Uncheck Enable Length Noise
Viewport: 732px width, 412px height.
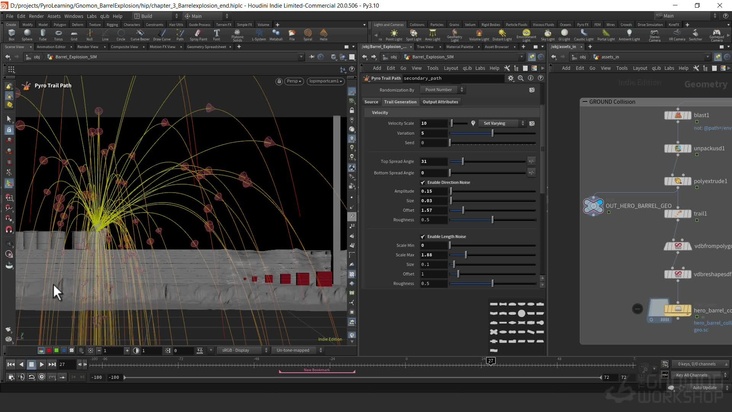point(423,236)
